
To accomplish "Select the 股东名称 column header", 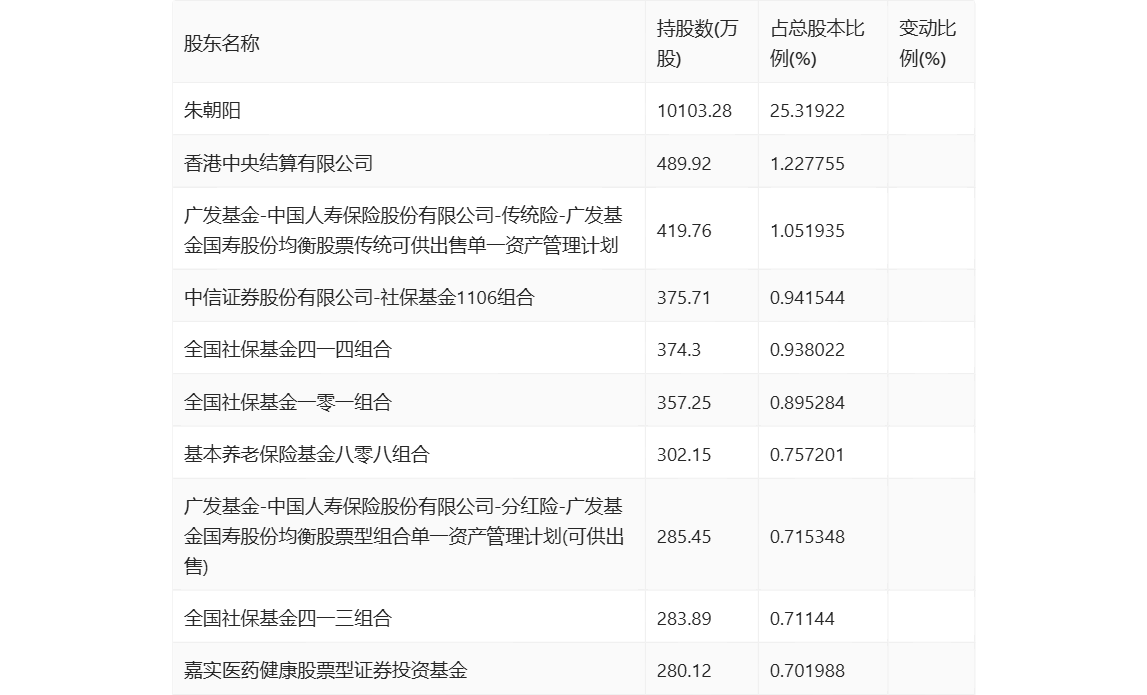I will [x=222, y=44].
